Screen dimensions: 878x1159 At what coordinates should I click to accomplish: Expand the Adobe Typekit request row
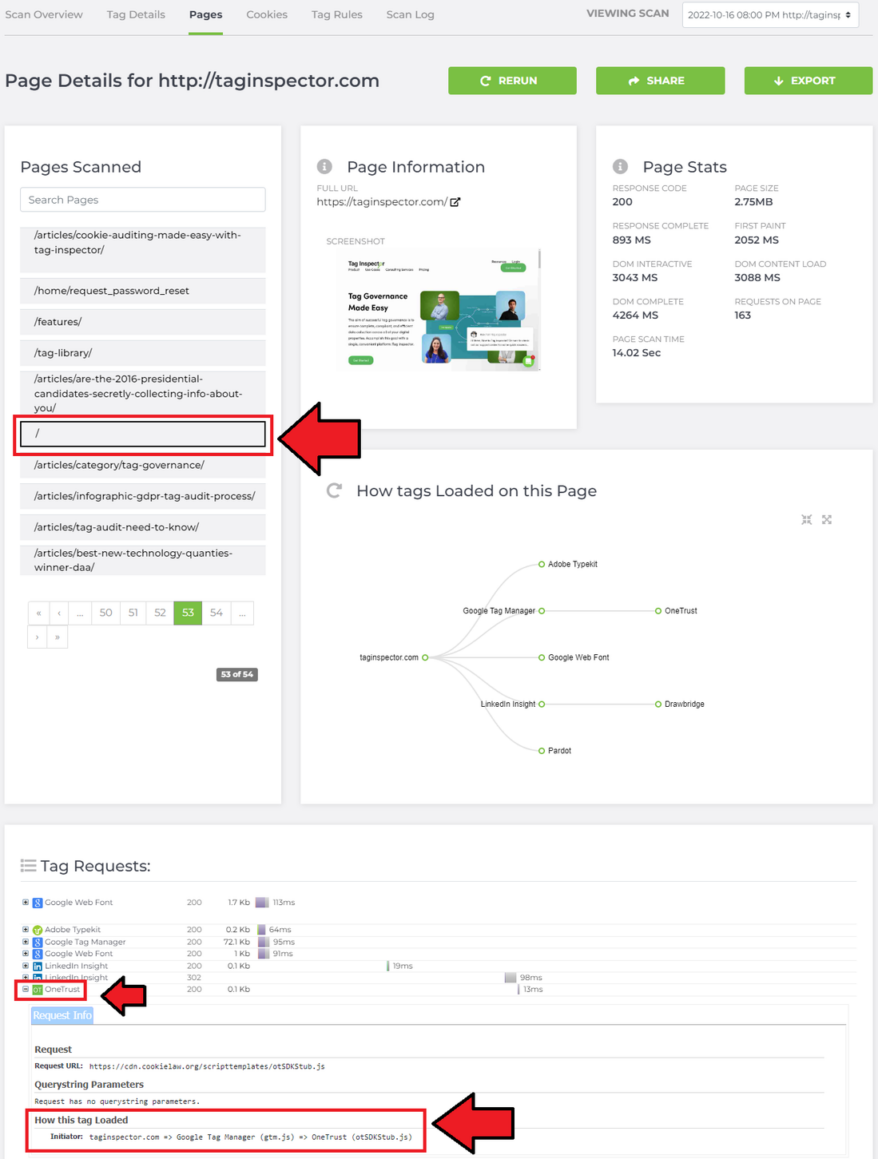pos(25,928)
